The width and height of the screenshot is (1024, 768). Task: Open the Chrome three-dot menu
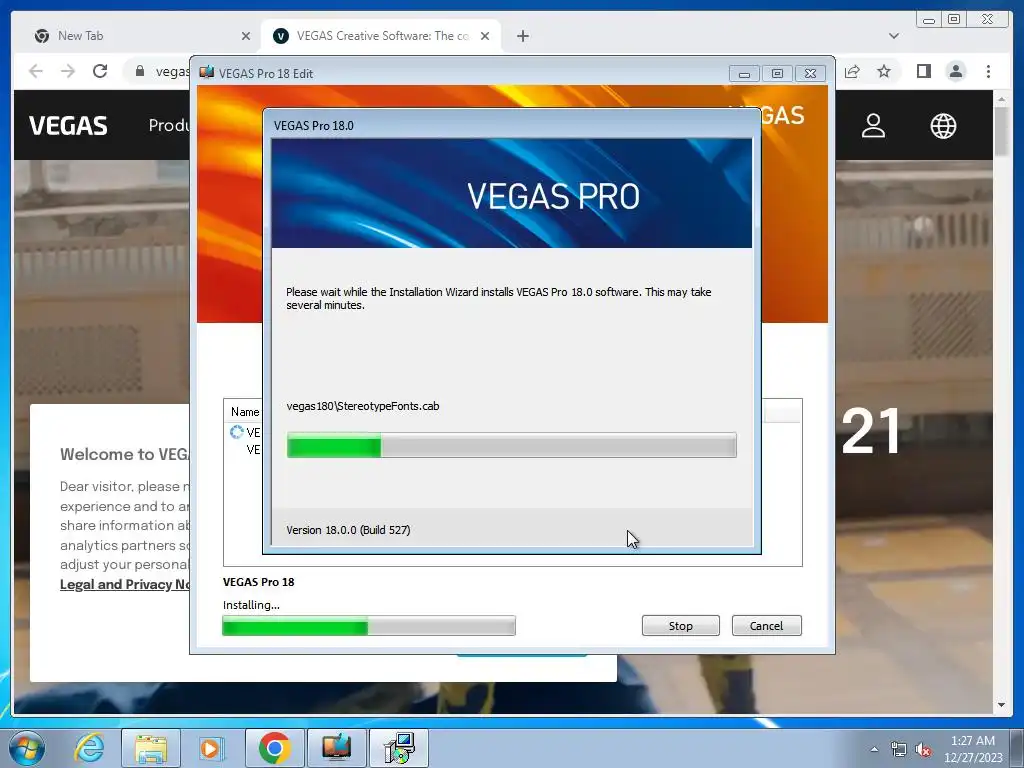988,71
